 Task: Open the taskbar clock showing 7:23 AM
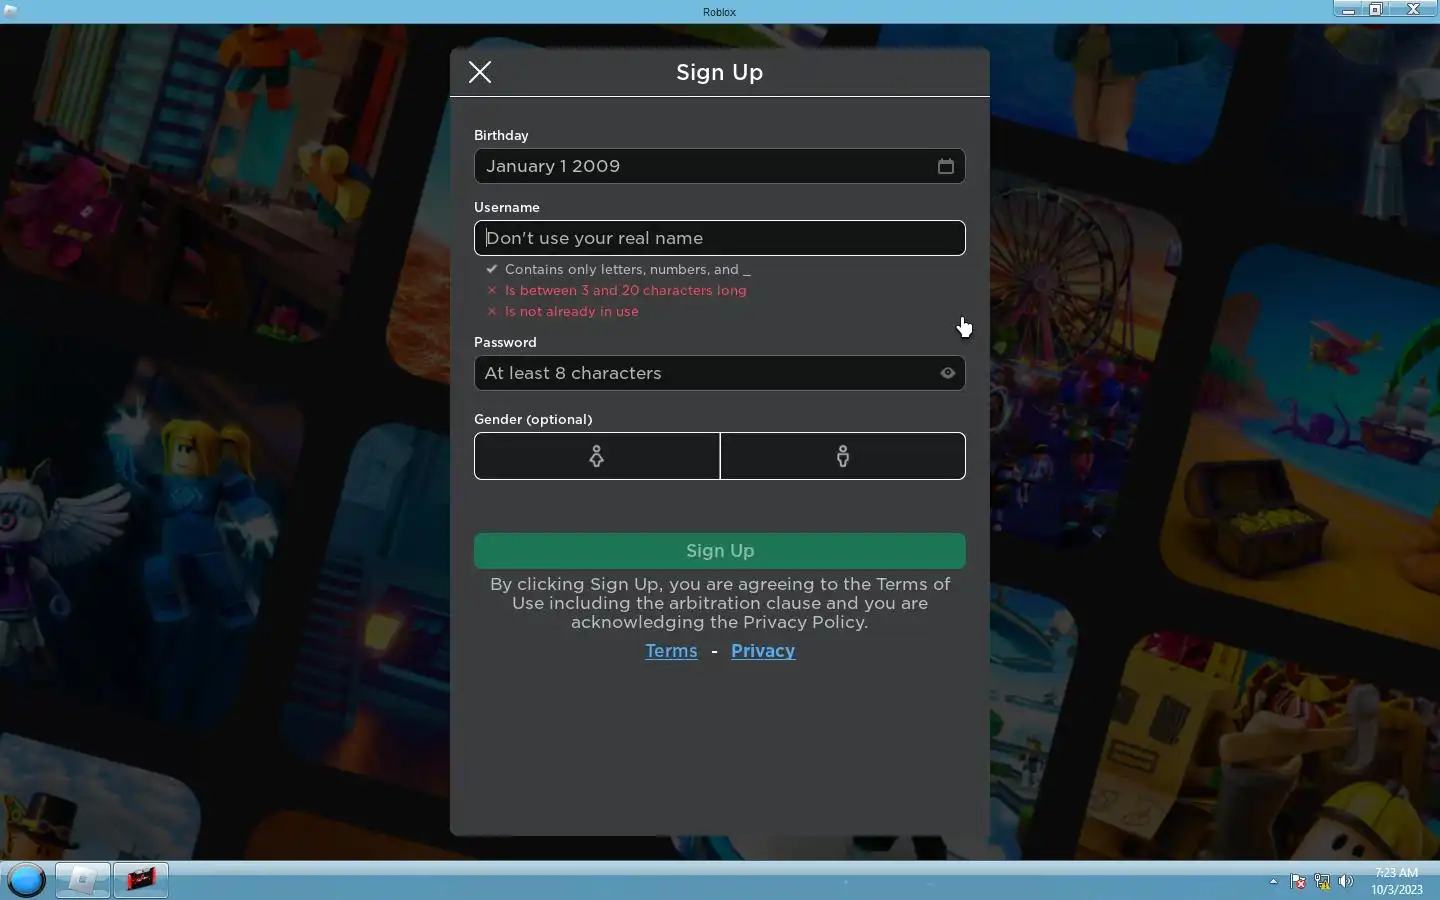tap(1397, 881)
